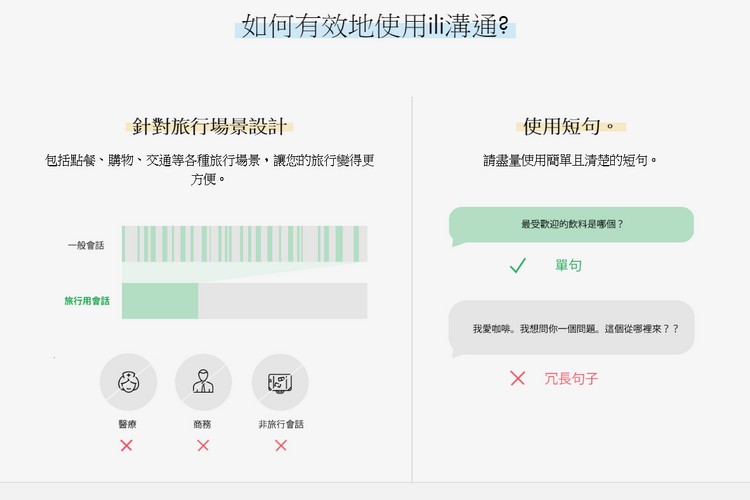The width and height of the screenshot is (750, 500).
Task: Click the red 冗長句子 text
Action: pos(571,378)
